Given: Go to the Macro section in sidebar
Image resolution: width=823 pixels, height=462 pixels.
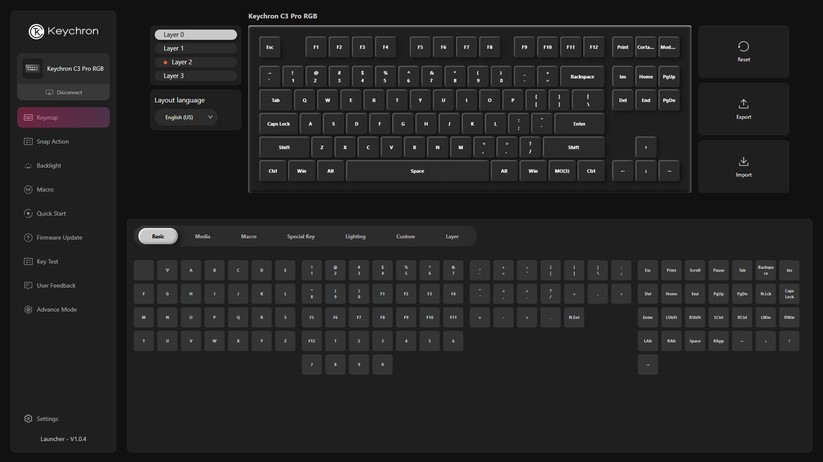Looking at the screenshot, I should click(x=45, y=190).
